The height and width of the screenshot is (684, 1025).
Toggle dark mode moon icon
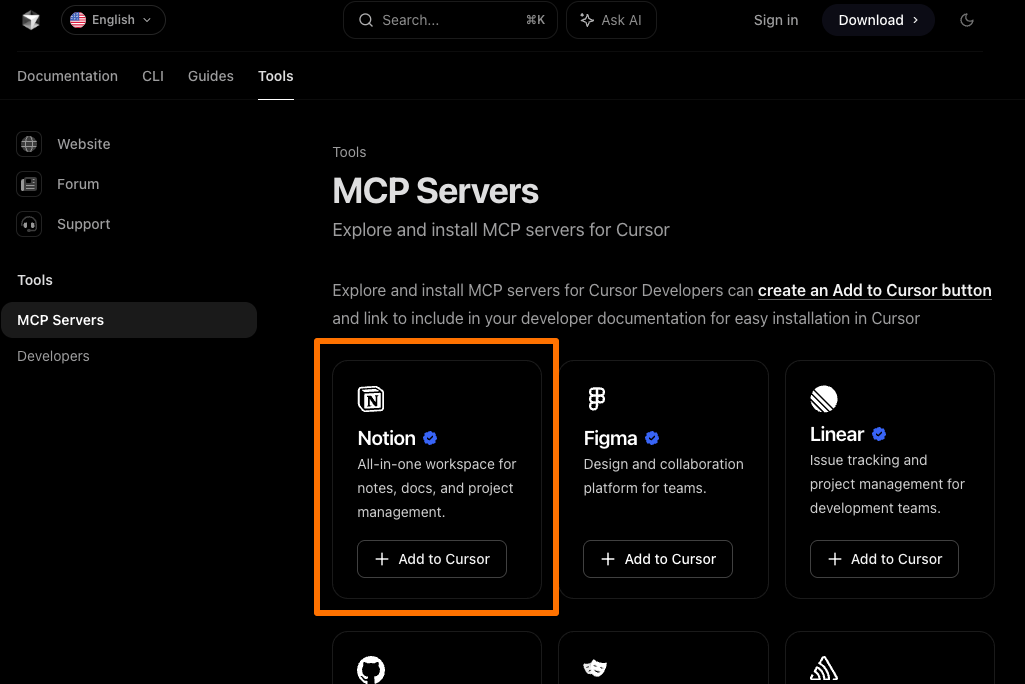[967, 20]
